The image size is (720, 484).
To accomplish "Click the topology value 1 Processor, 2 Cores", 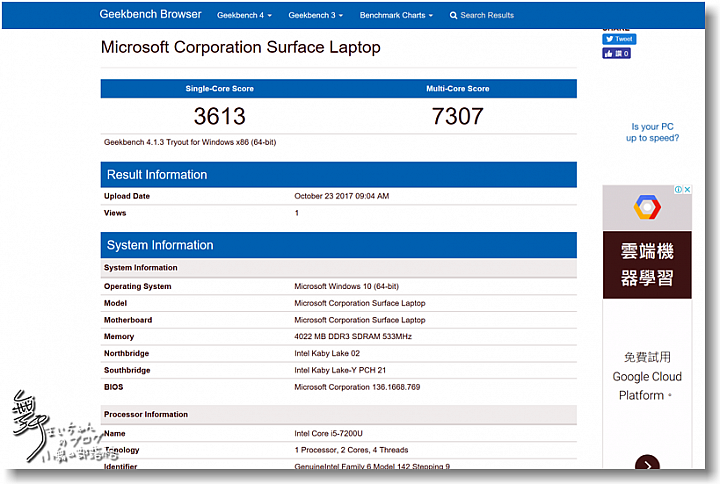I will [x=351, y=450].
